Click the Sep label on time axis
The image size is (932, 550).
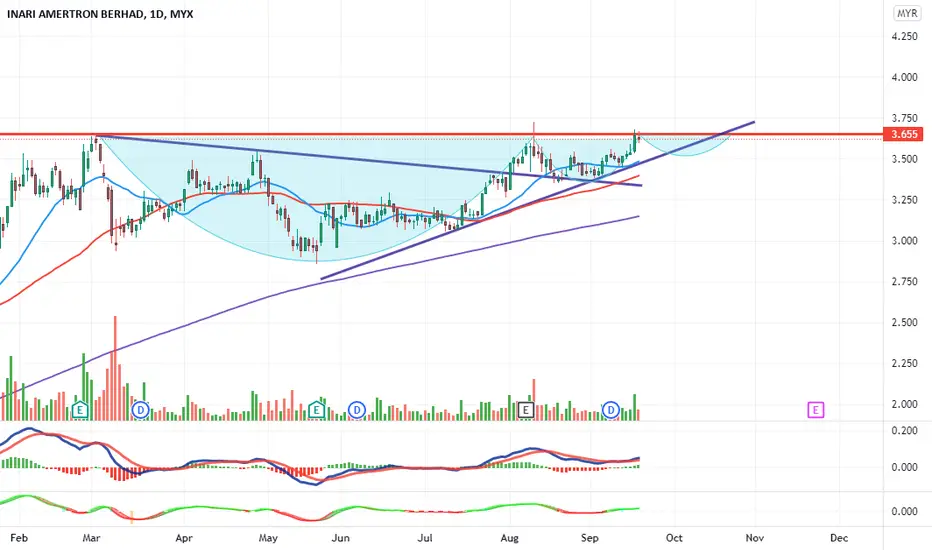[x=589, y=538]
